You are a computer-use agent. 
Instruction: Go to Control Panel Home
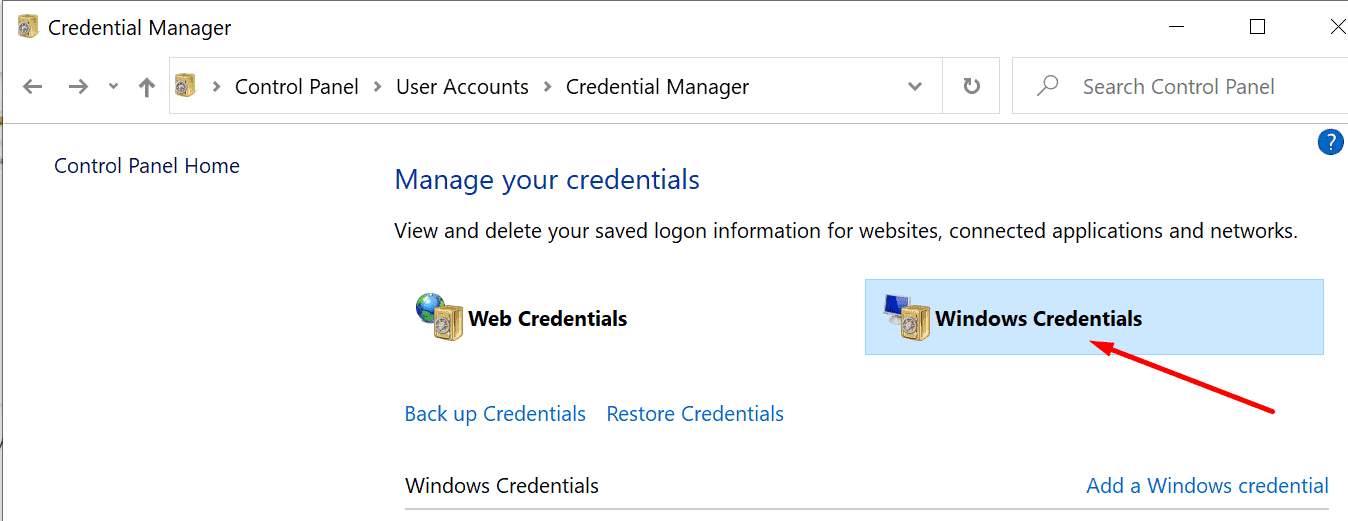coord(147,166)
